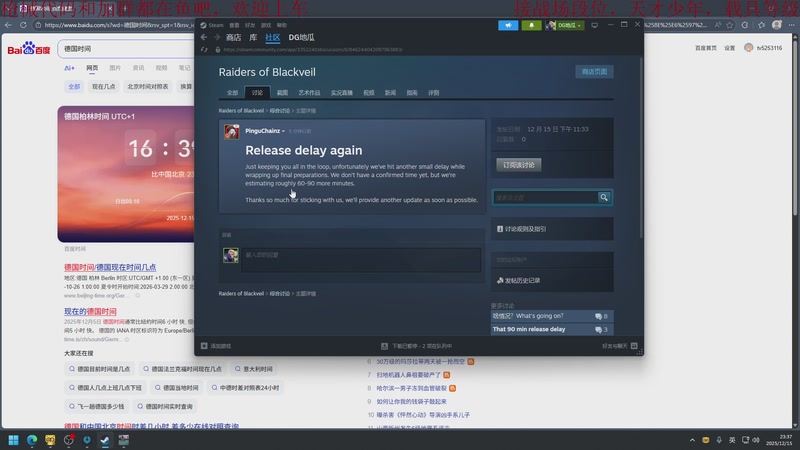Go to 库 in Steam navigation

click(253, 37)
